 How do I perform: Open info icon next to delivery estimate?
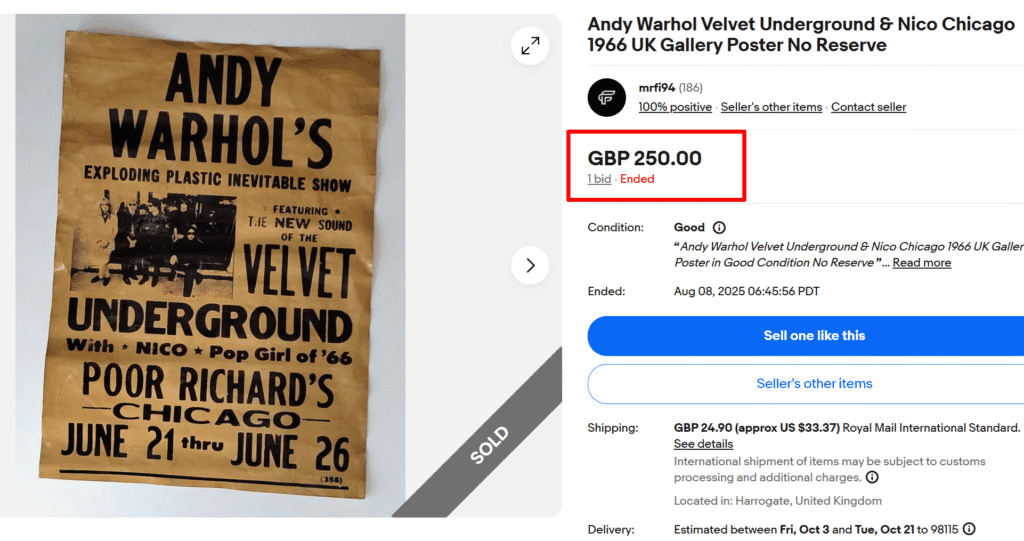969,529
